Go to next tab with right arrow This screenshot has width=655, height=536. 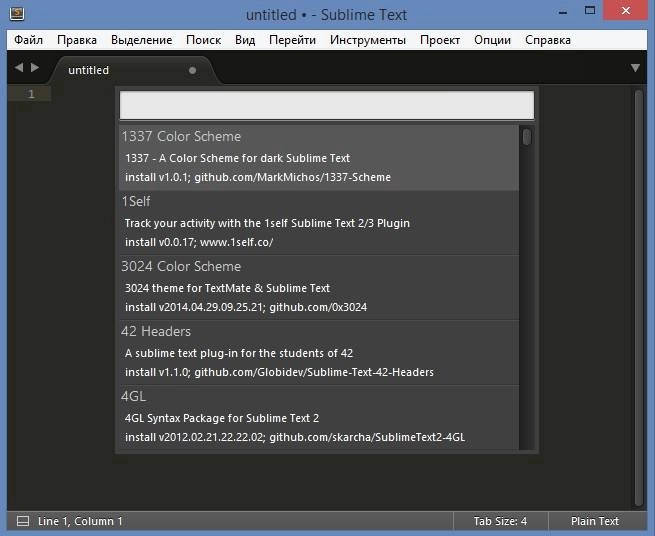35,67
